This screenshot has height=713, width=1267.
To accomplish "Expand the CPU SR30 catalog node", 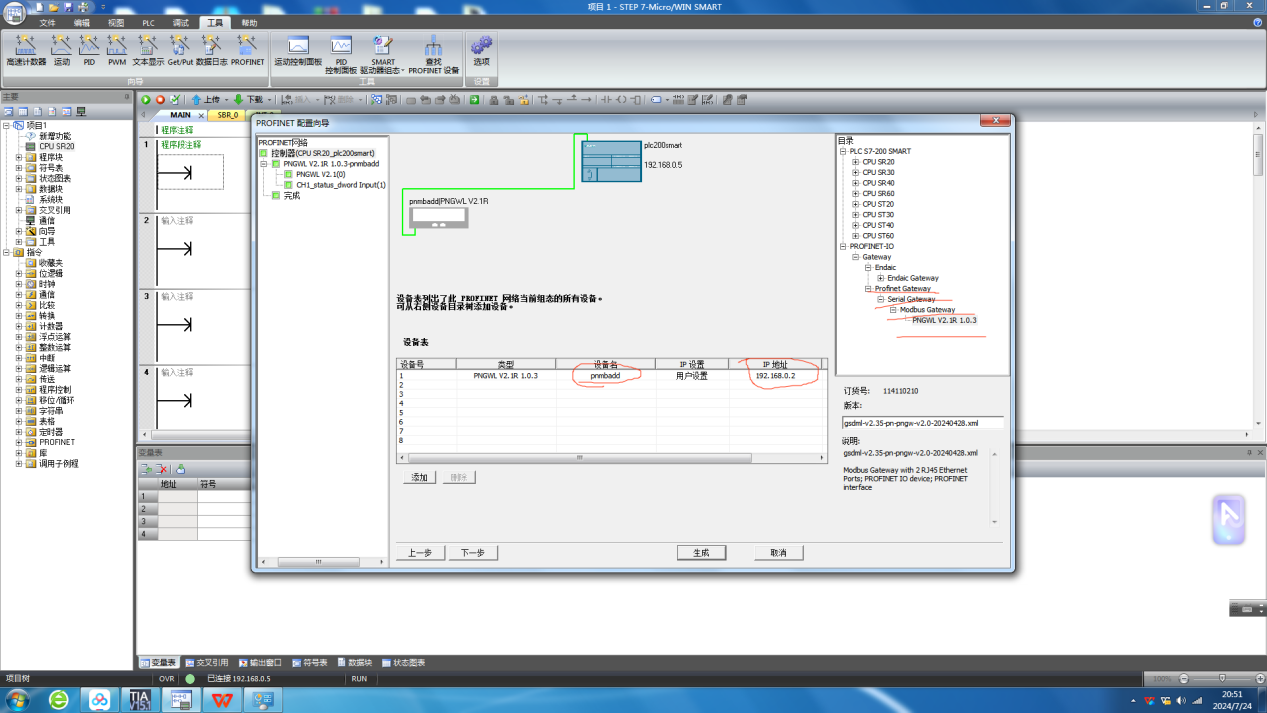I will [856, 172].
